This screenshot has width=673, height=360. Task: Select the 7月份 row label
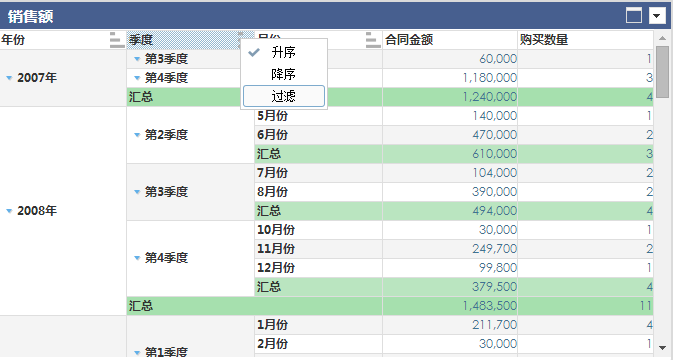[x=273, y=173]
